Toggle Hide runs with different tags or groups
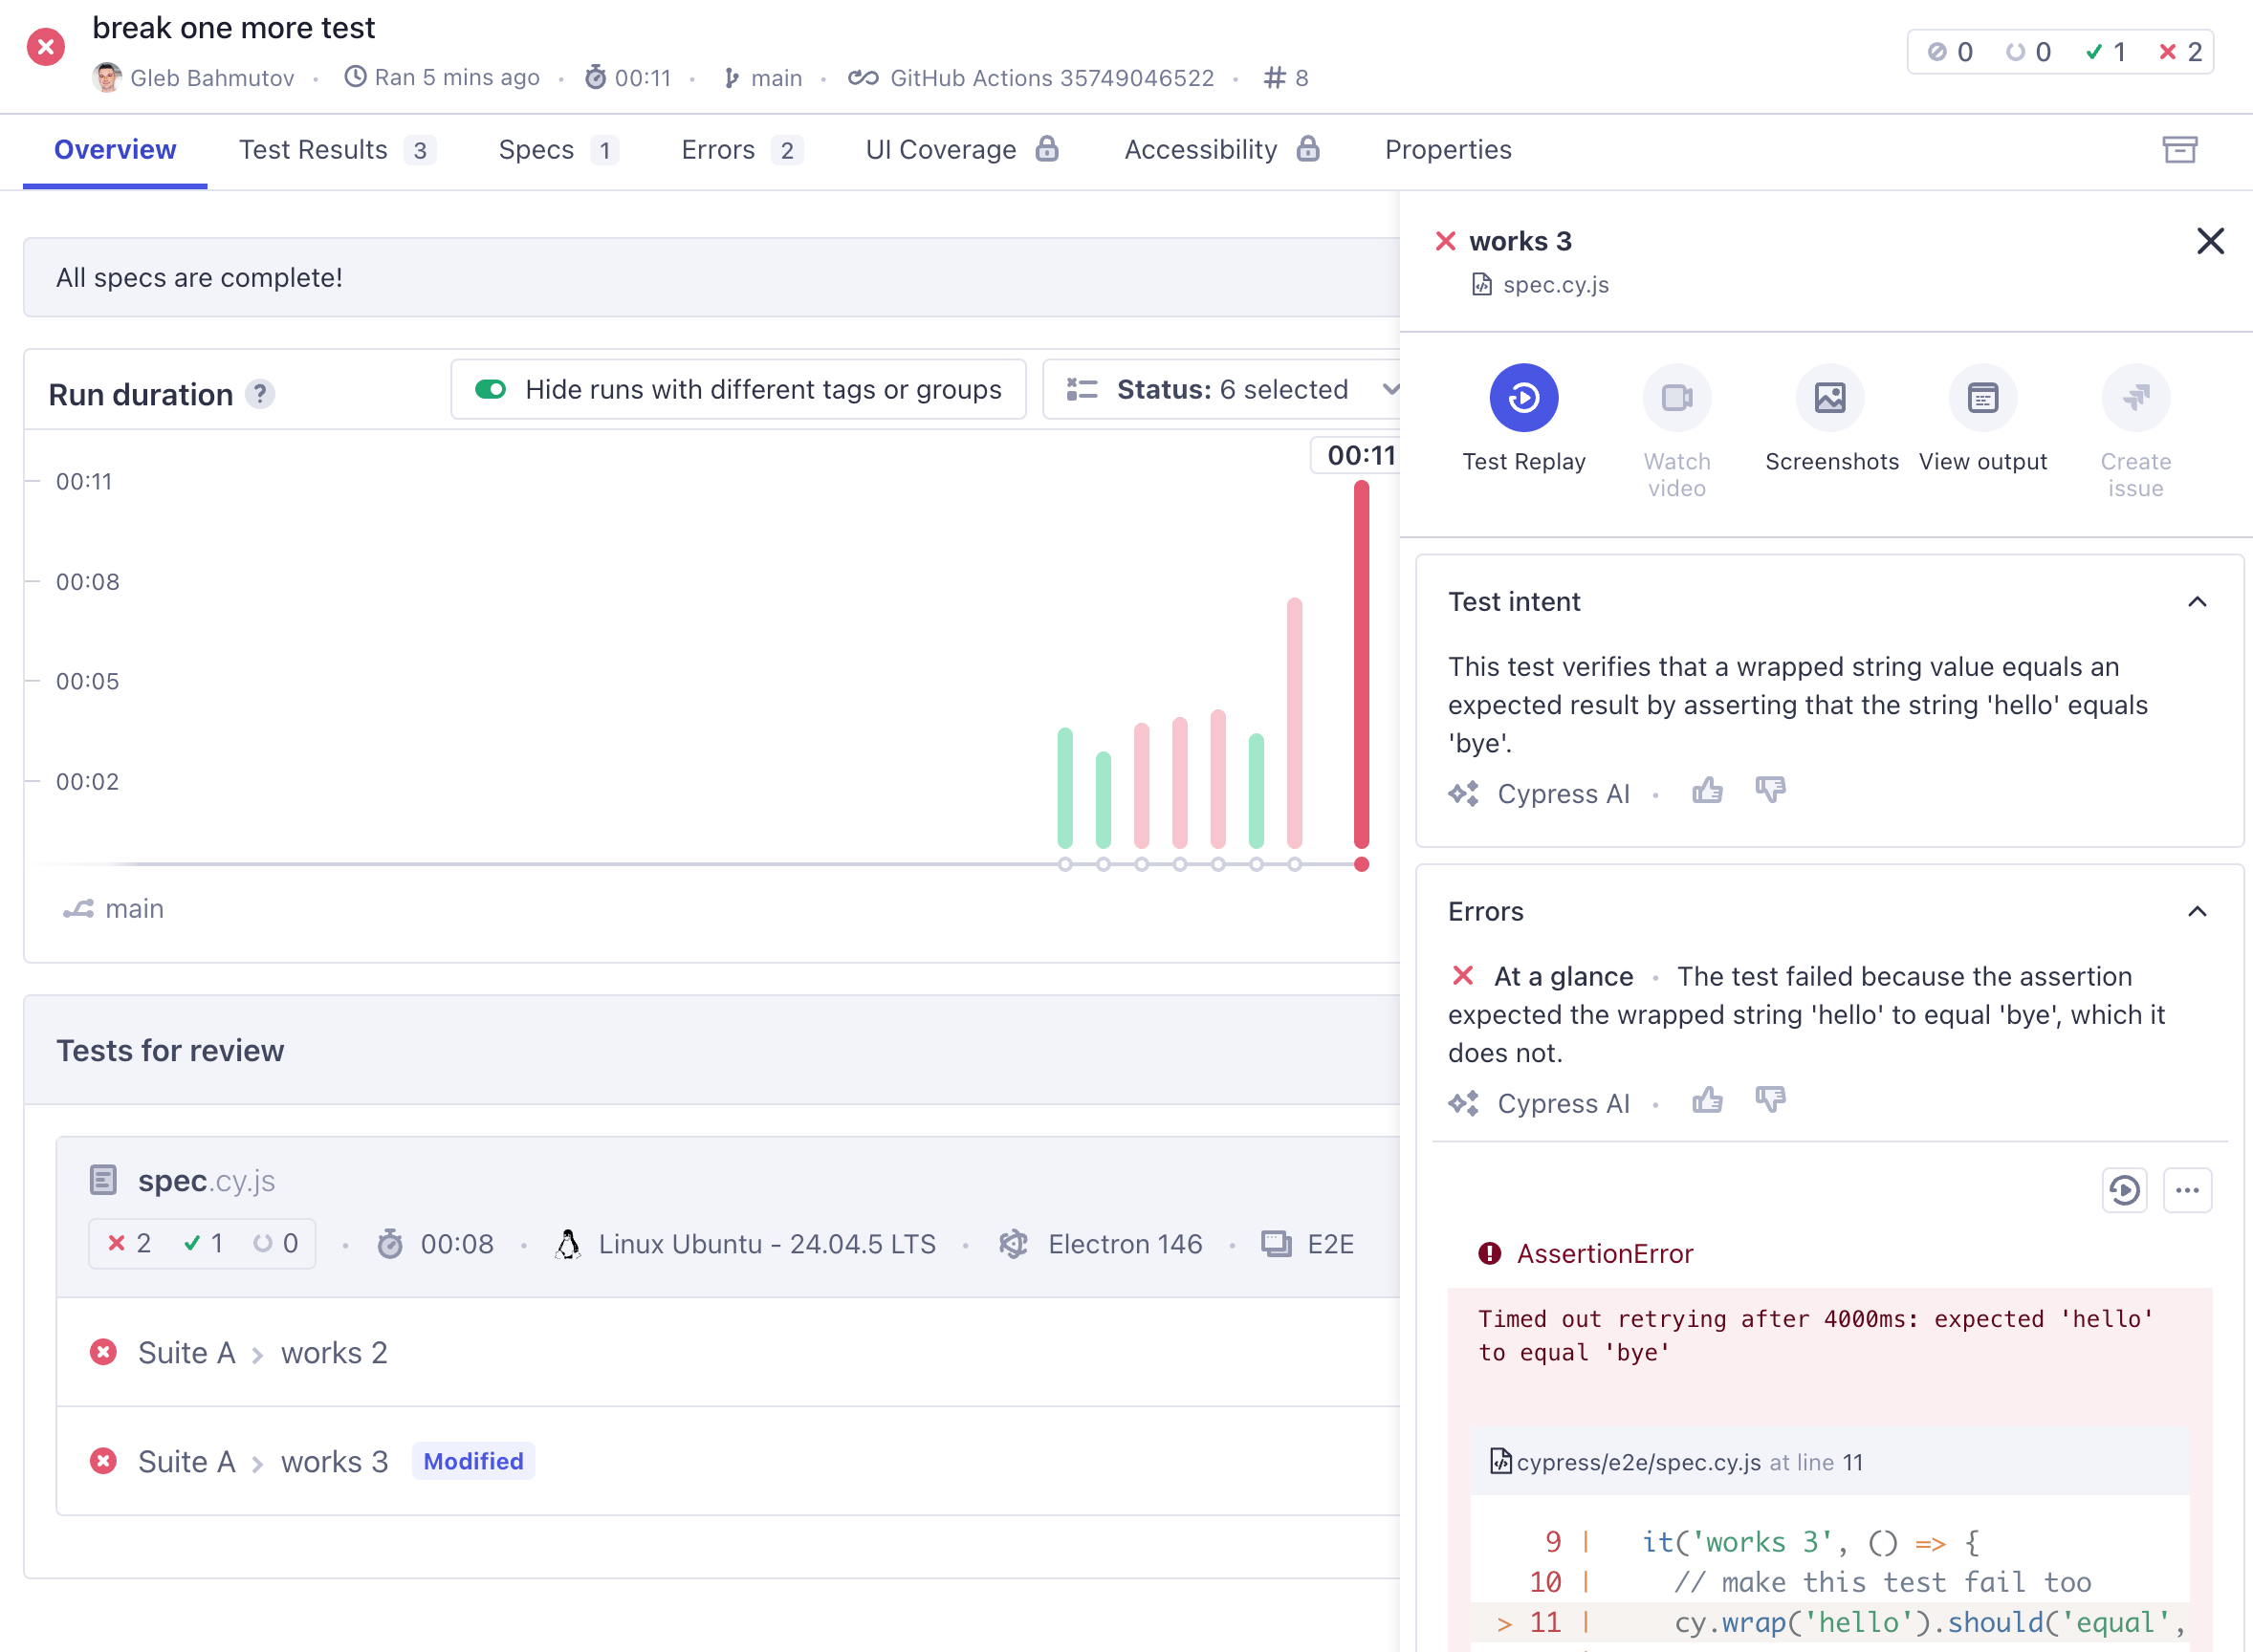This screenshot has width=2253, height=1652. click(x=491, y=389)
